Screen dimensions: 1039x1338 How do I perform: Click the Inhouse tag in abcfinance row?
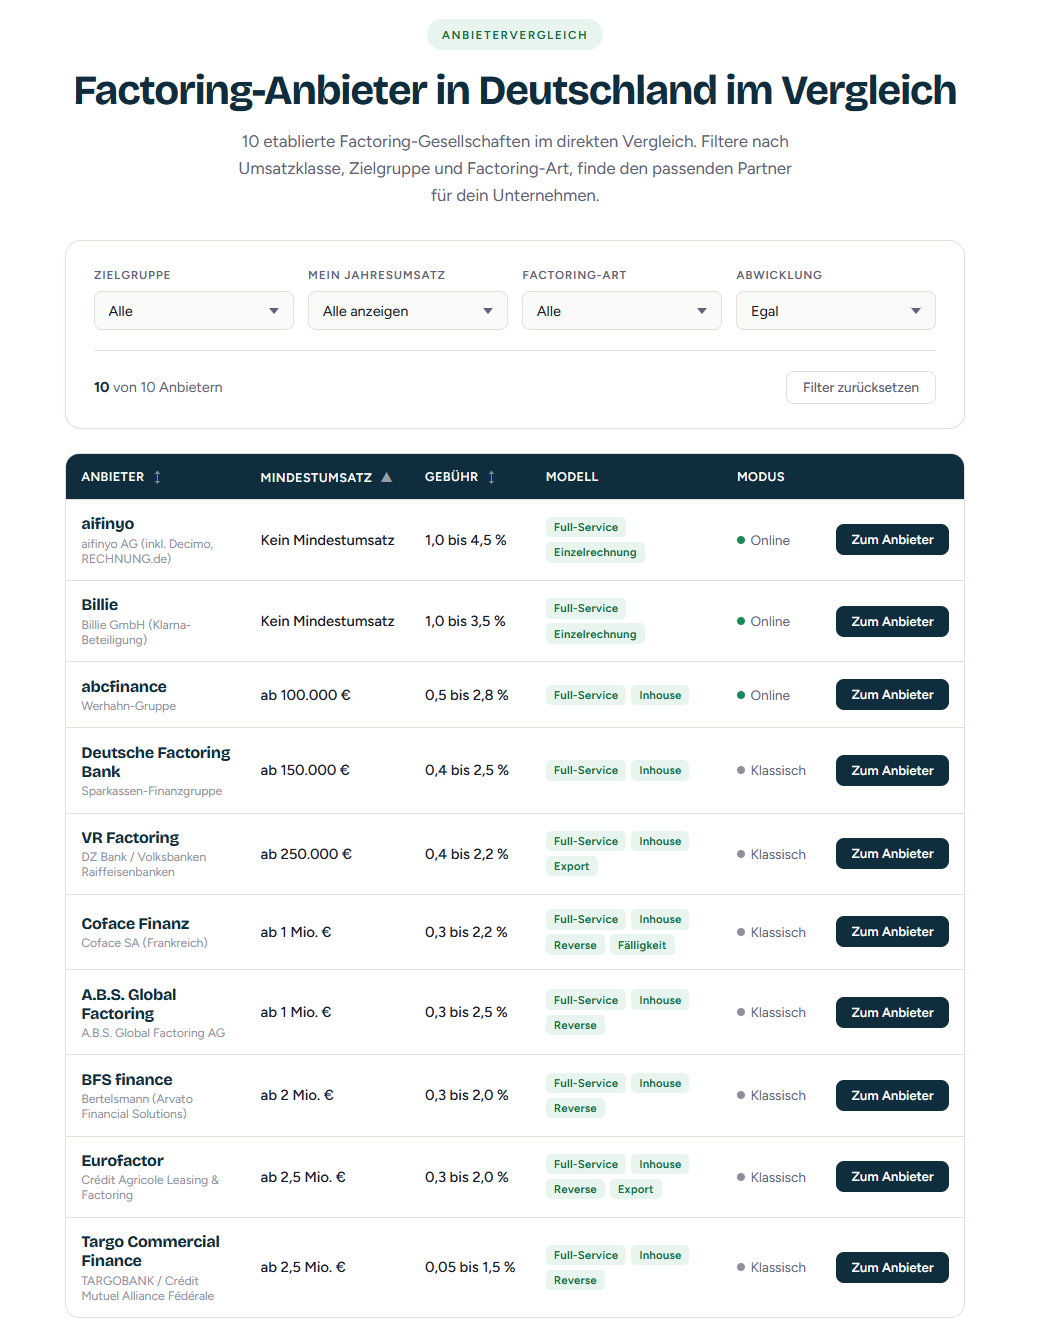660,695
